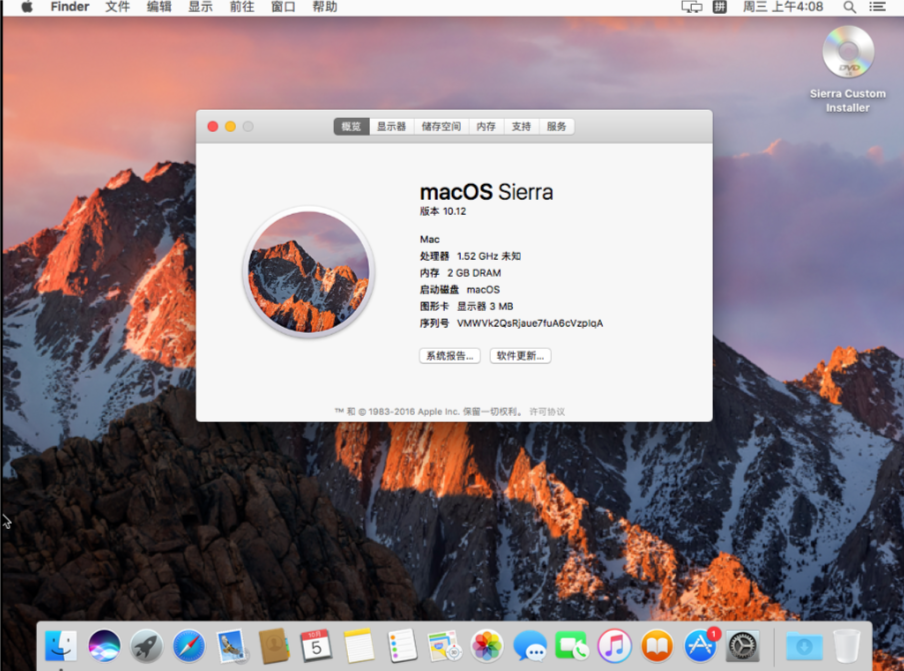Open System Preferences gear icon

[x=742, y=646]
